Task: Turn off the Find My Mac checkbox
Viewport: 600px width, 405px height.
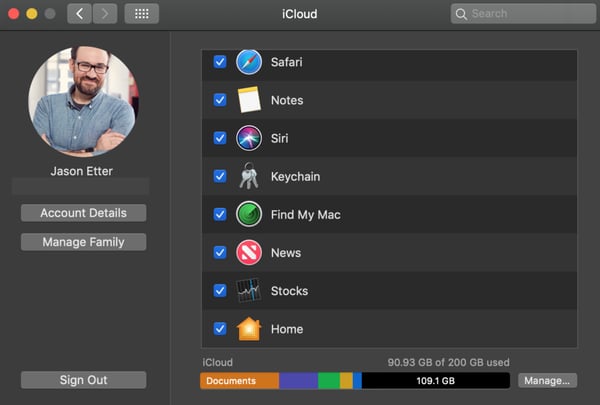Action: point(220,214)
